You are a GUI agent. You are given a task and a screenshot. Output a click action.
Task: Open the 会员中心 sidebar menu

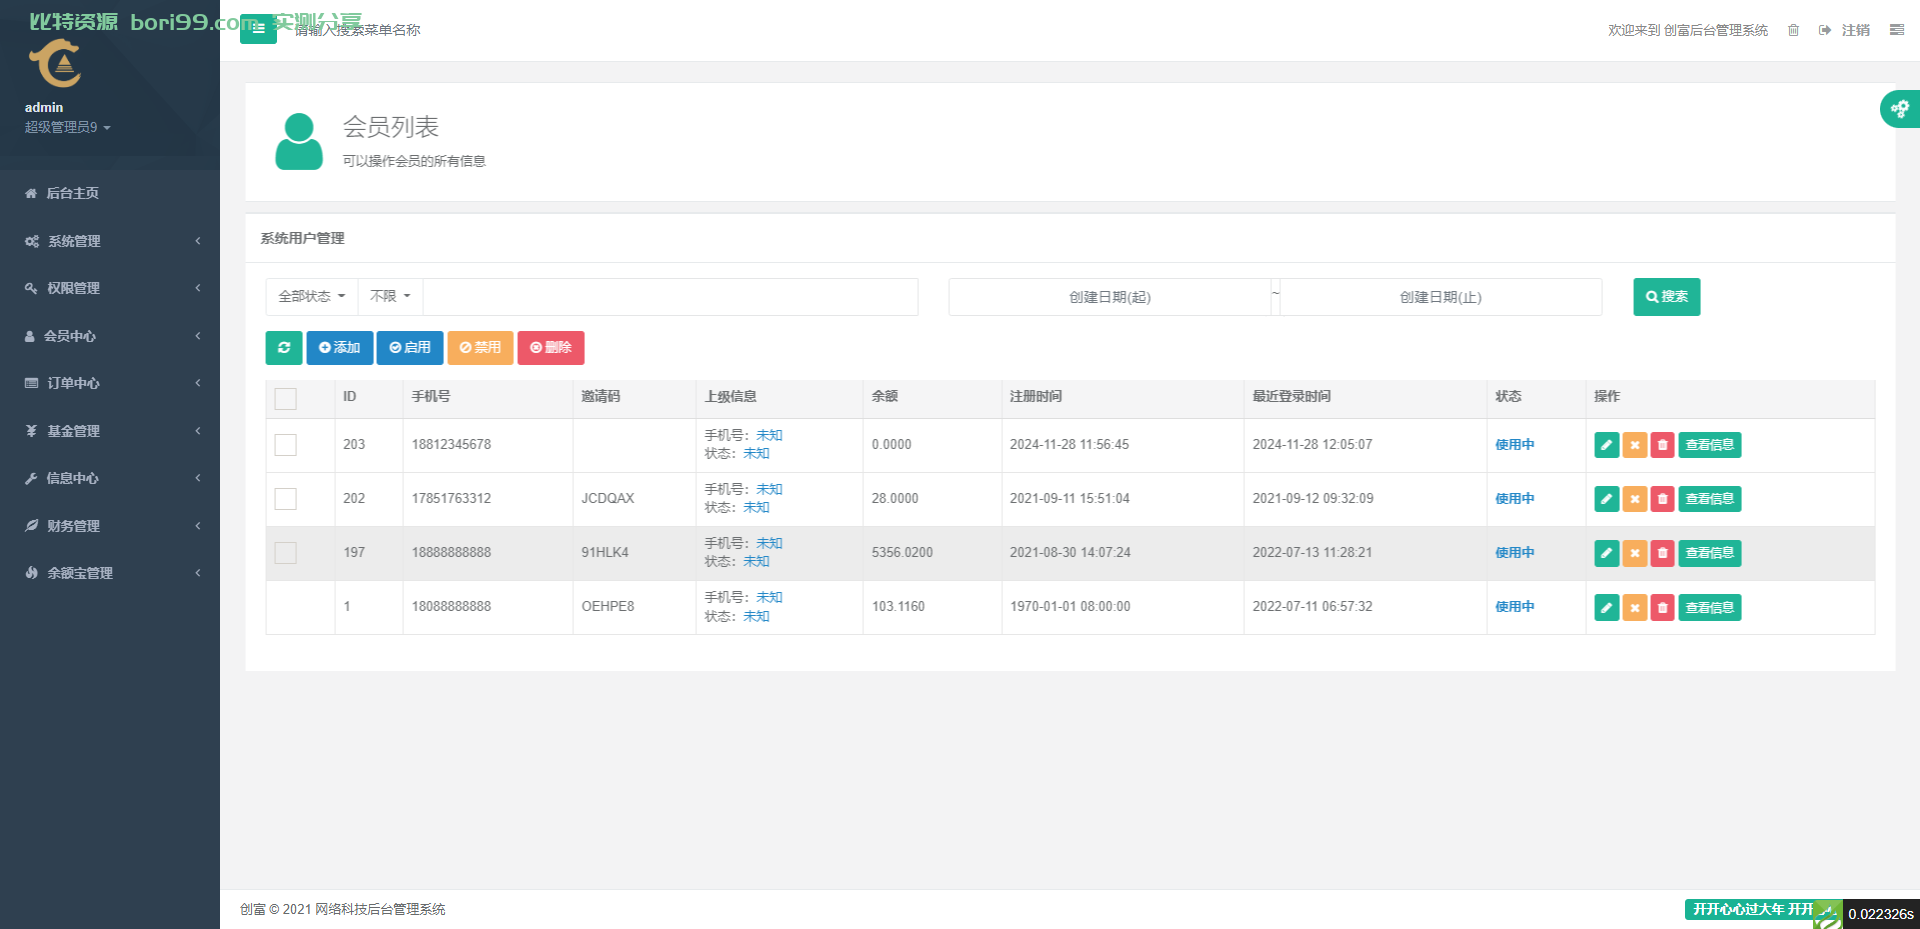(x=110, y=336)
